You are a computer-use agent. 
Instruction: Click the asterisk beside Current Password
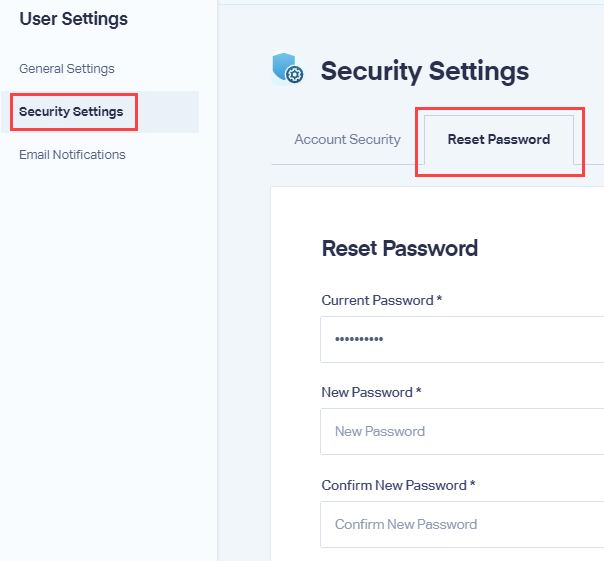(439, 298)
